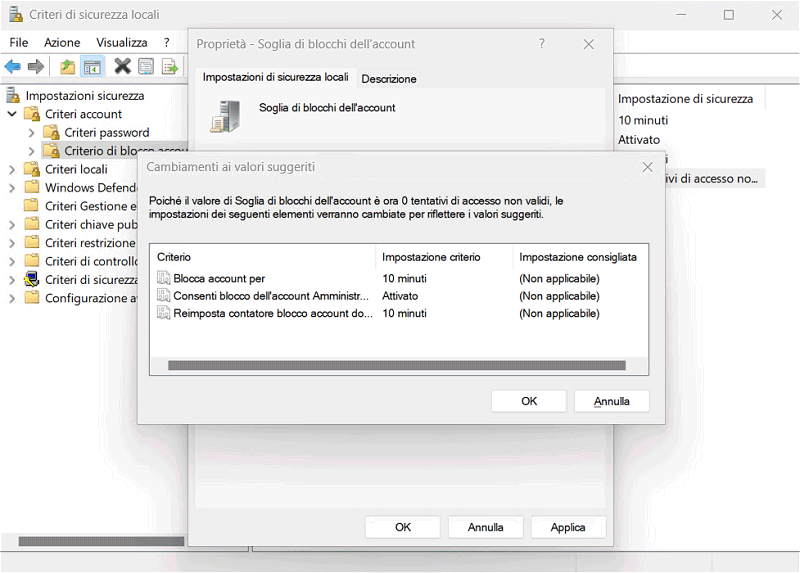Click the Impostazione criterio column header

pyautogui.click(x=444, y=257)
